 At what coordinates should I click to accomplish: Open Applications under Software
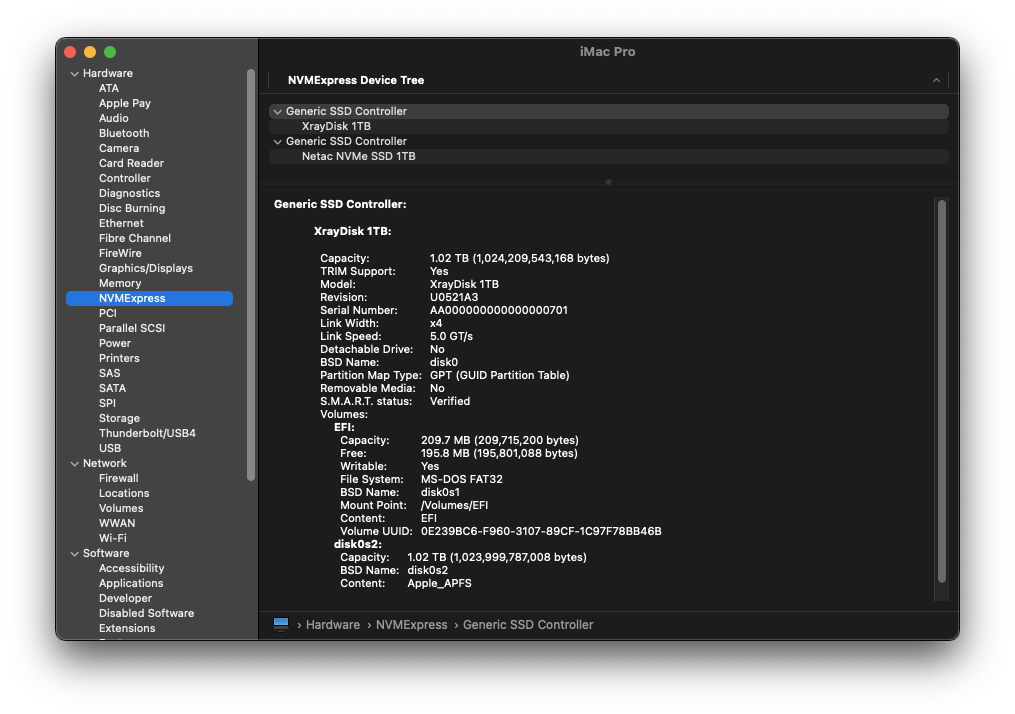131,583
